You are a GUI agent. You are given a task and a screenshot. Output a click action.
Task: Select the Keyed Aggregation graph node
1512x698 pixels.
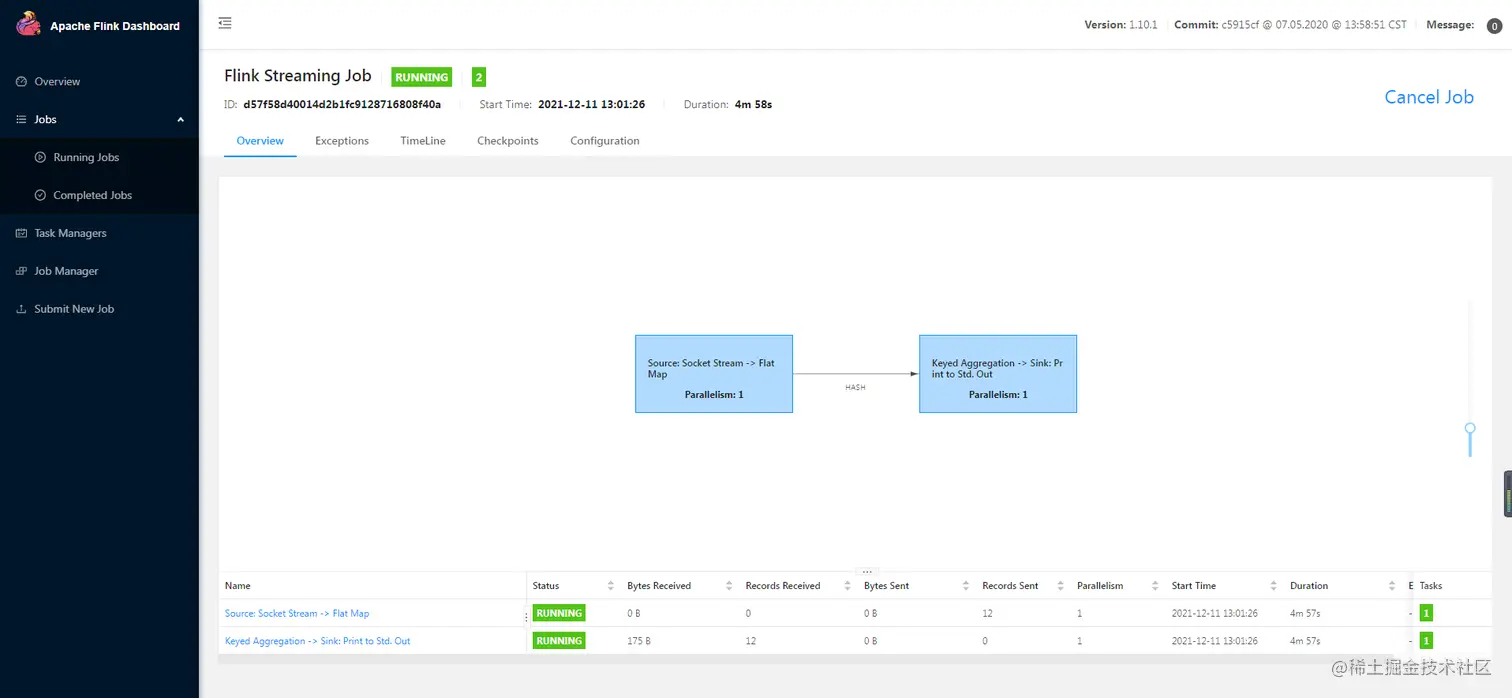tap(997, 373)
